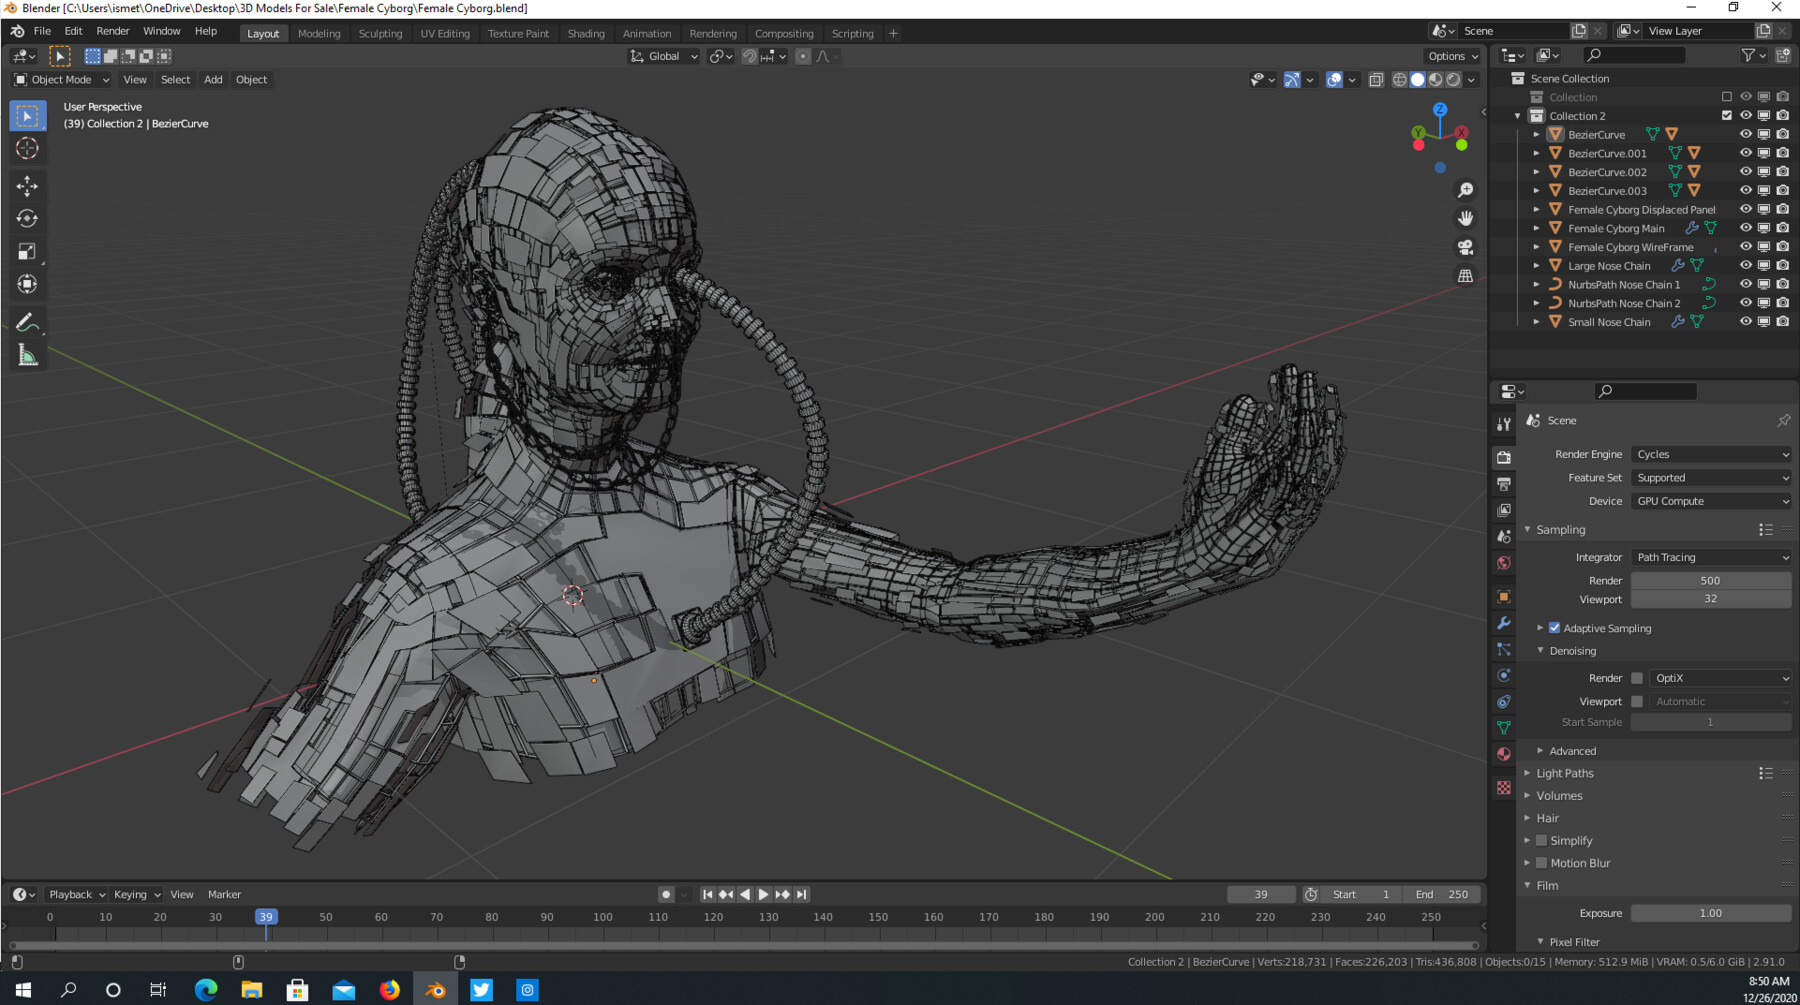Hide Large Nose Chain in viewport
The width and height of the screenshot is (1800, 1005).
[x=1745, y=266]
